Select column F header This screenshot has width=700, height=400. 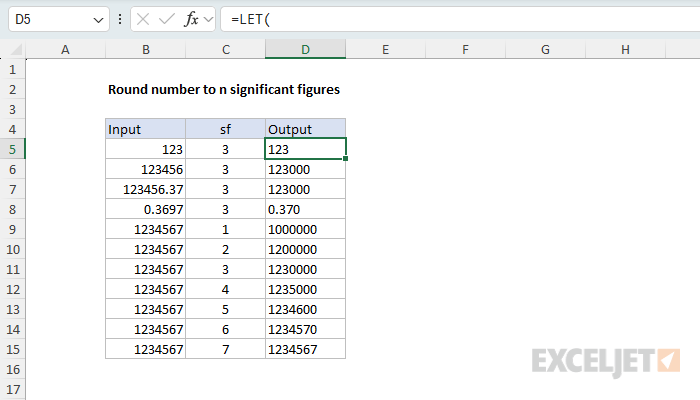[x=465, y=50]
